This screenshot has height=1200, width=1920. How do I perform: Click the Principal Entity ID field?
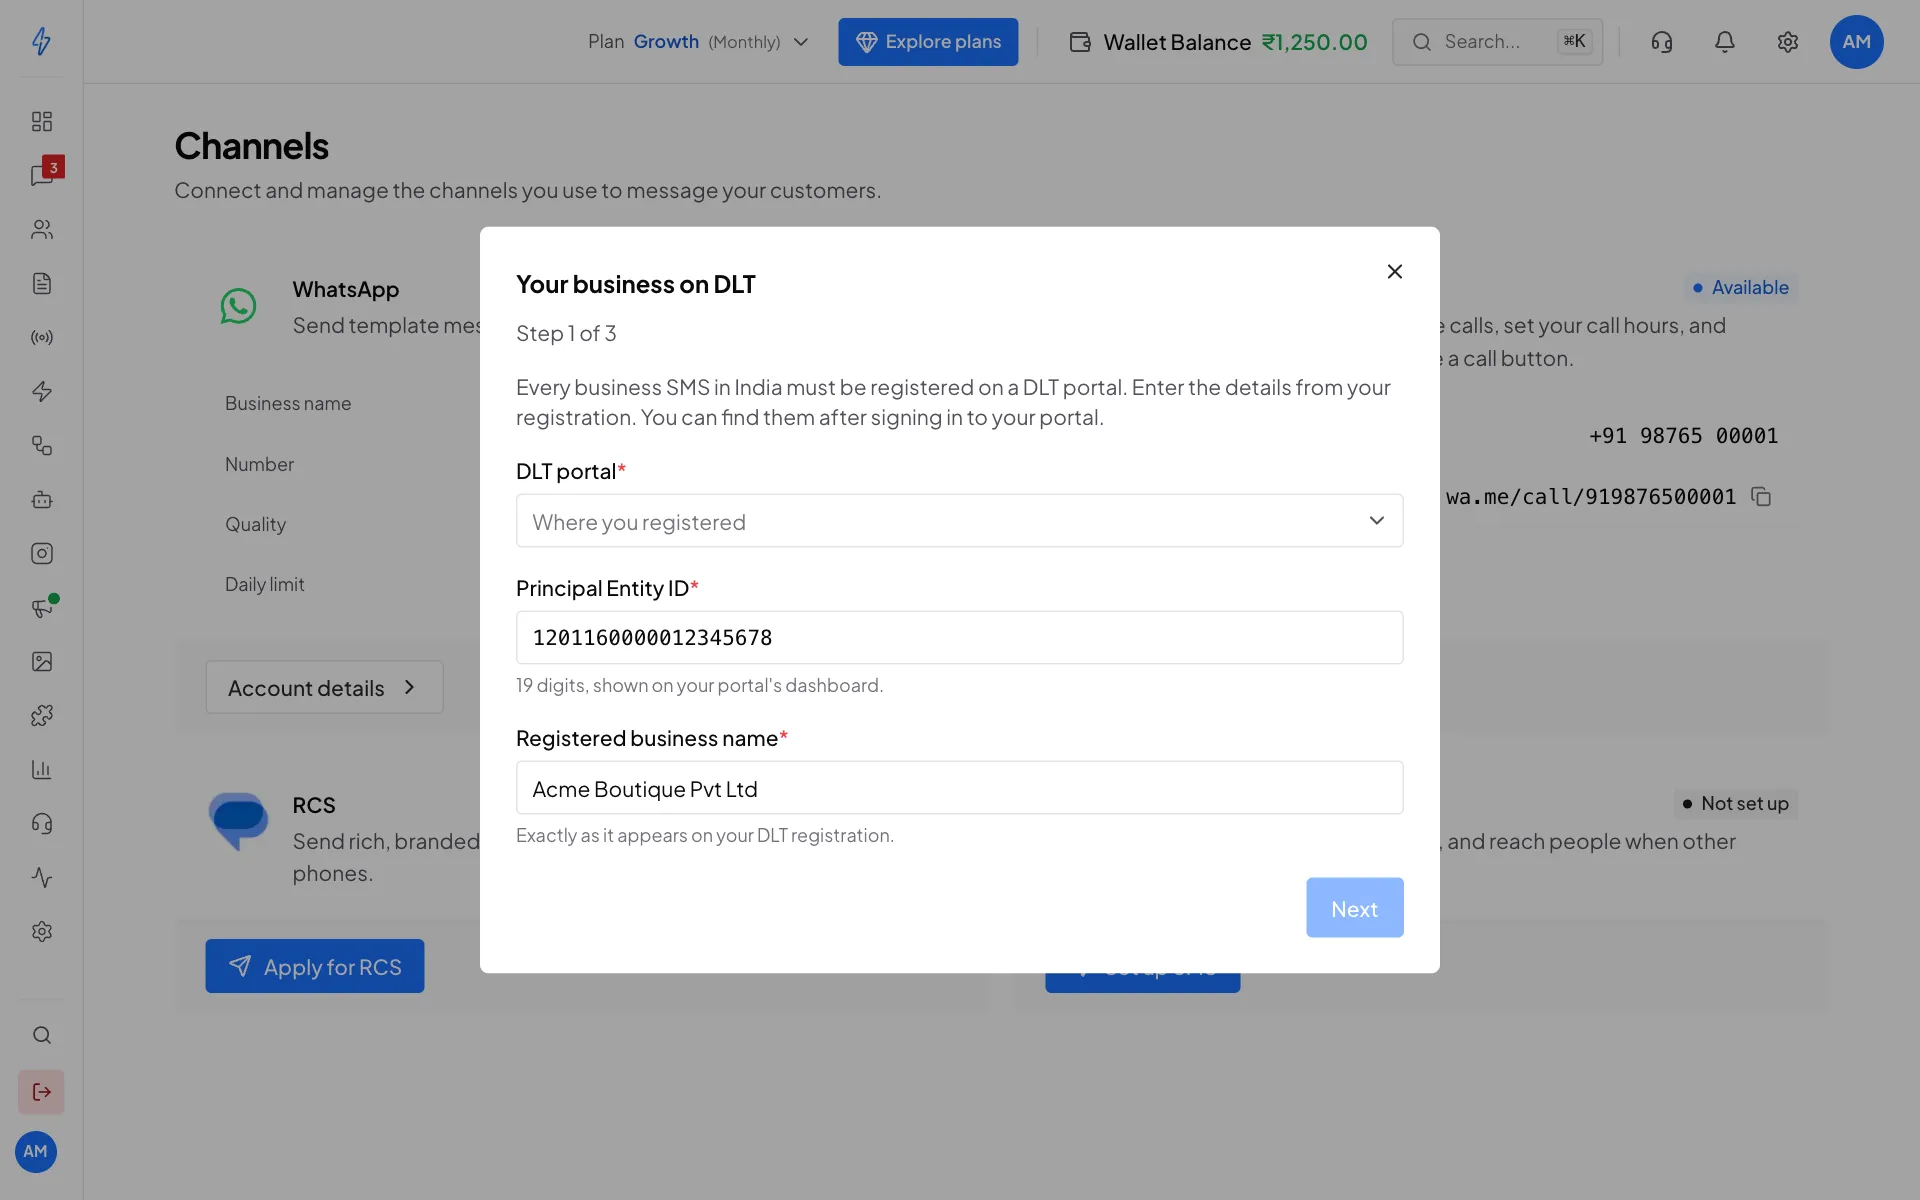point(959,638)
